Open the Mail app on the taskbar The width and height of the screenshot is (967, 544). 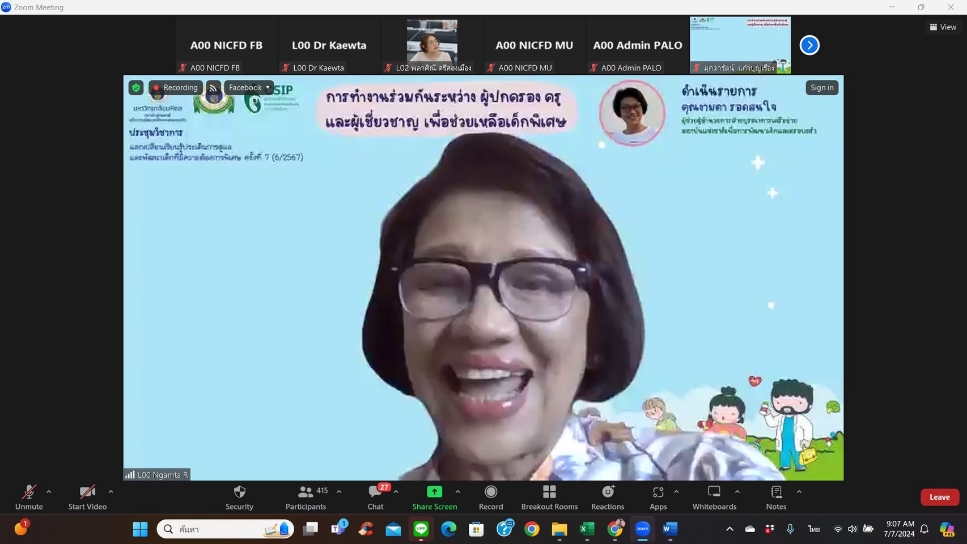coord(393,529)
